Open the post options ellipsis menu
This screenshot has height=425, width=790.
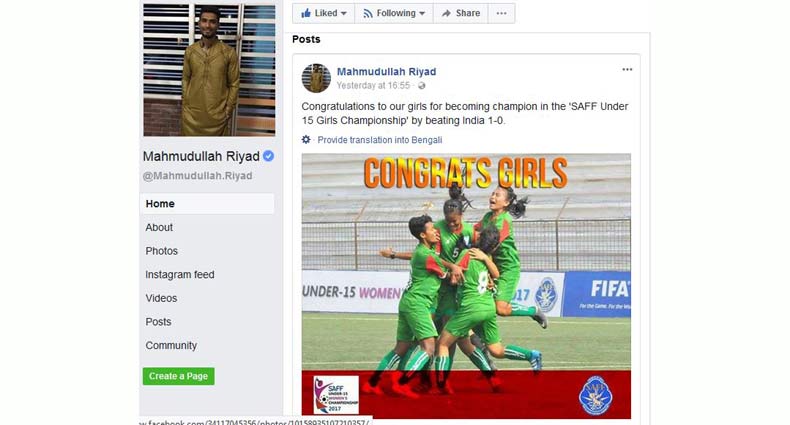click(x=627, y=69)
